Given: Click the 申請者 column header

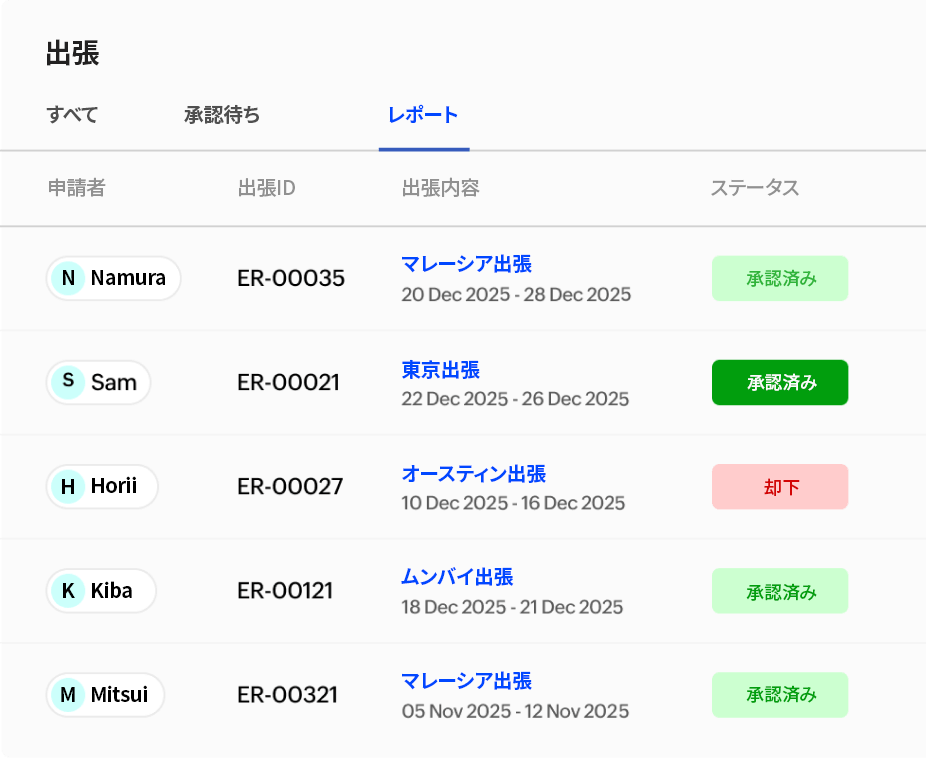Looking at the screenshot, I should [x=73, y=188].
